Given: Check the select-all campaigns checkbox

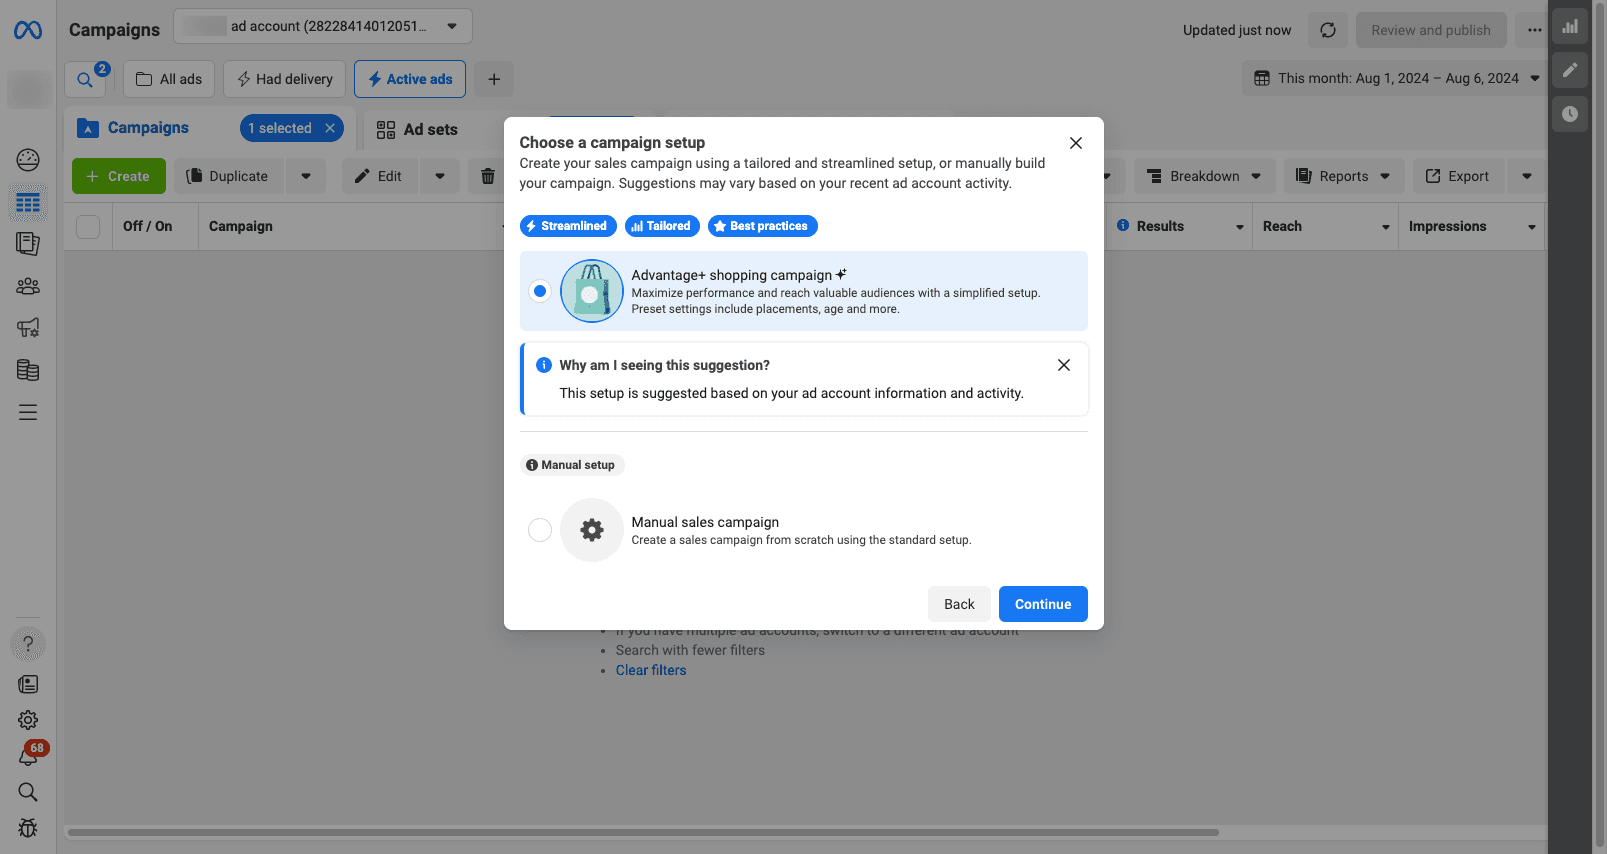Looking at the screenshot, I should [88, 227].
